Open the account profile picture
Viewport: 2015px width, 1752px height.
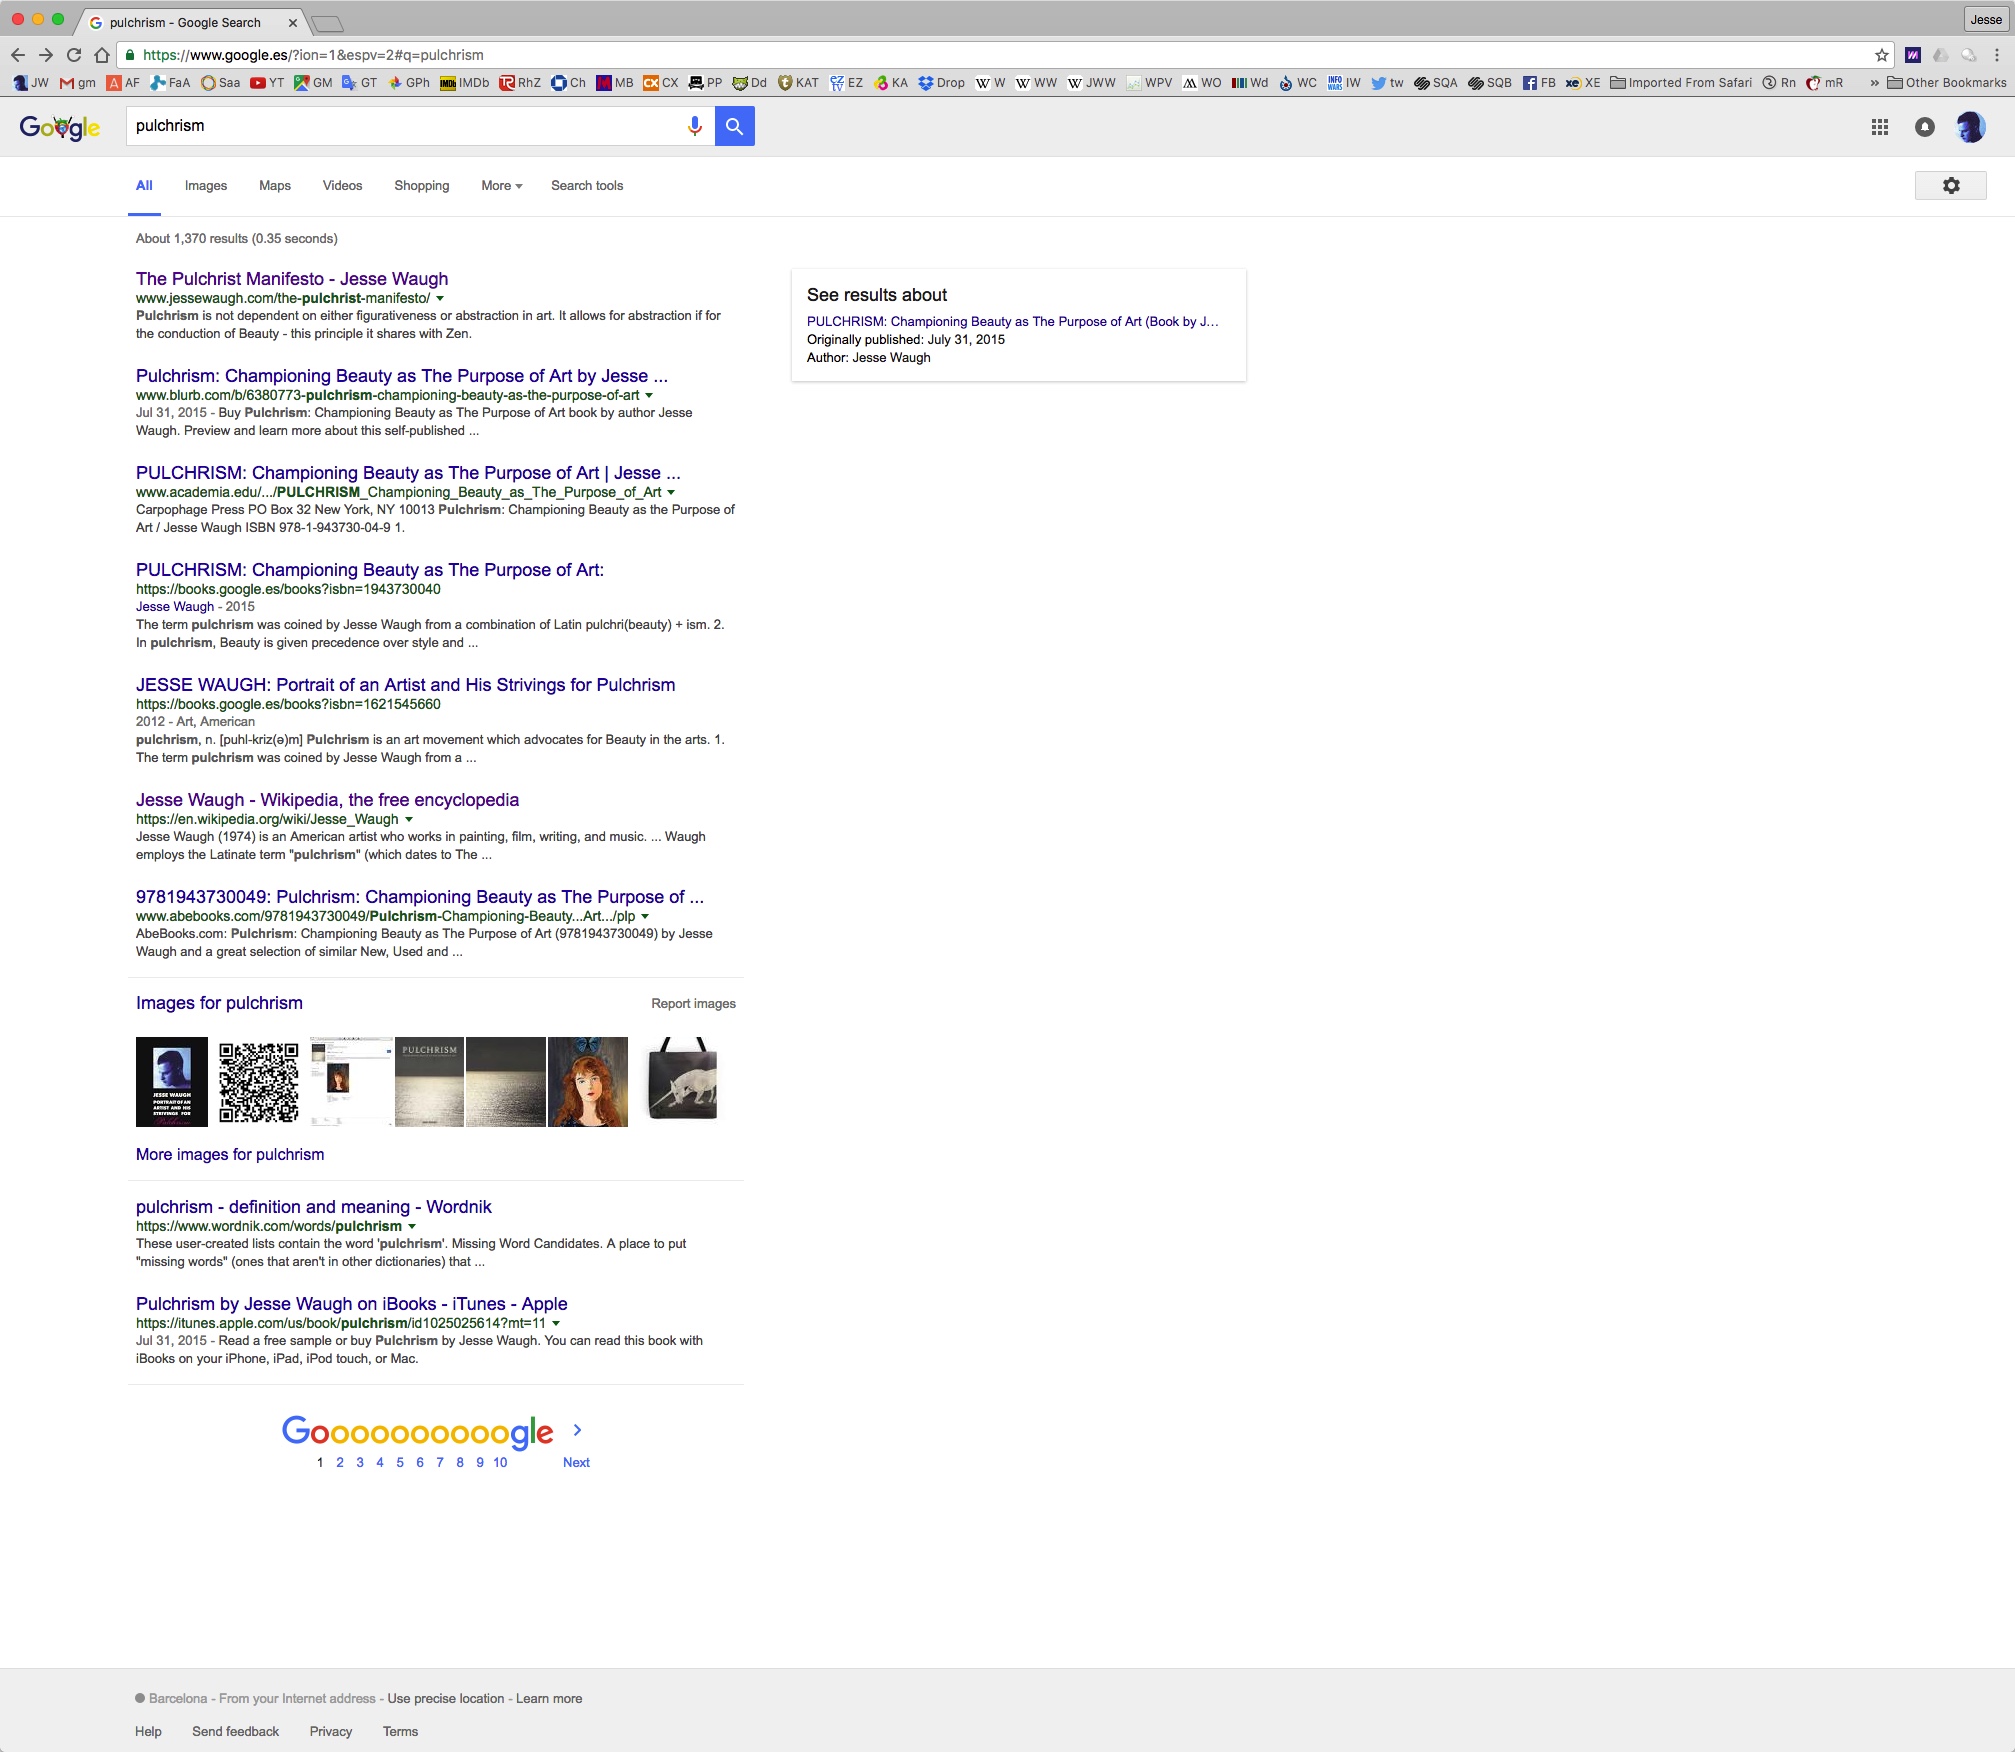[x=1970, y=127]
